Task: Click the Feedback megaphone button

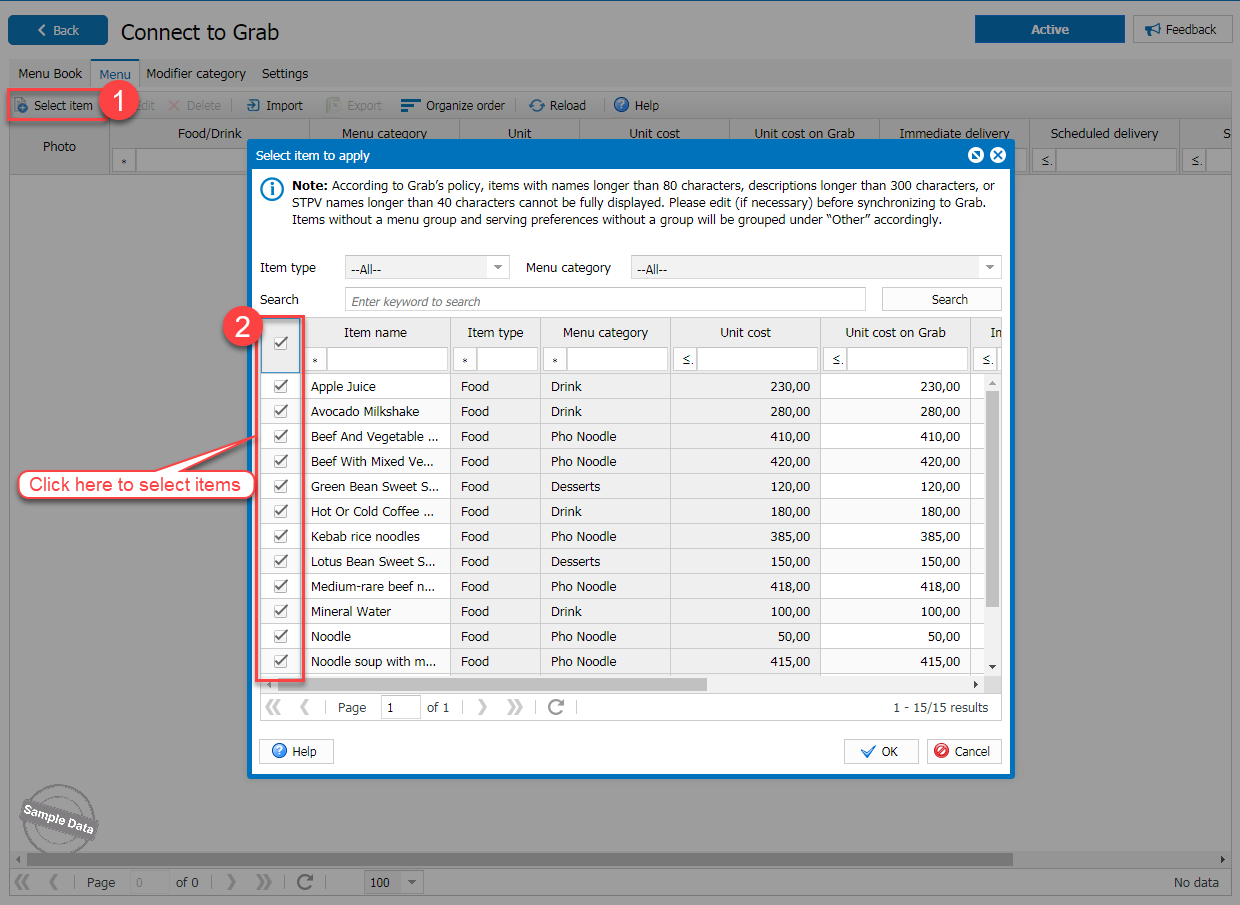Action: coord(1182,30)
